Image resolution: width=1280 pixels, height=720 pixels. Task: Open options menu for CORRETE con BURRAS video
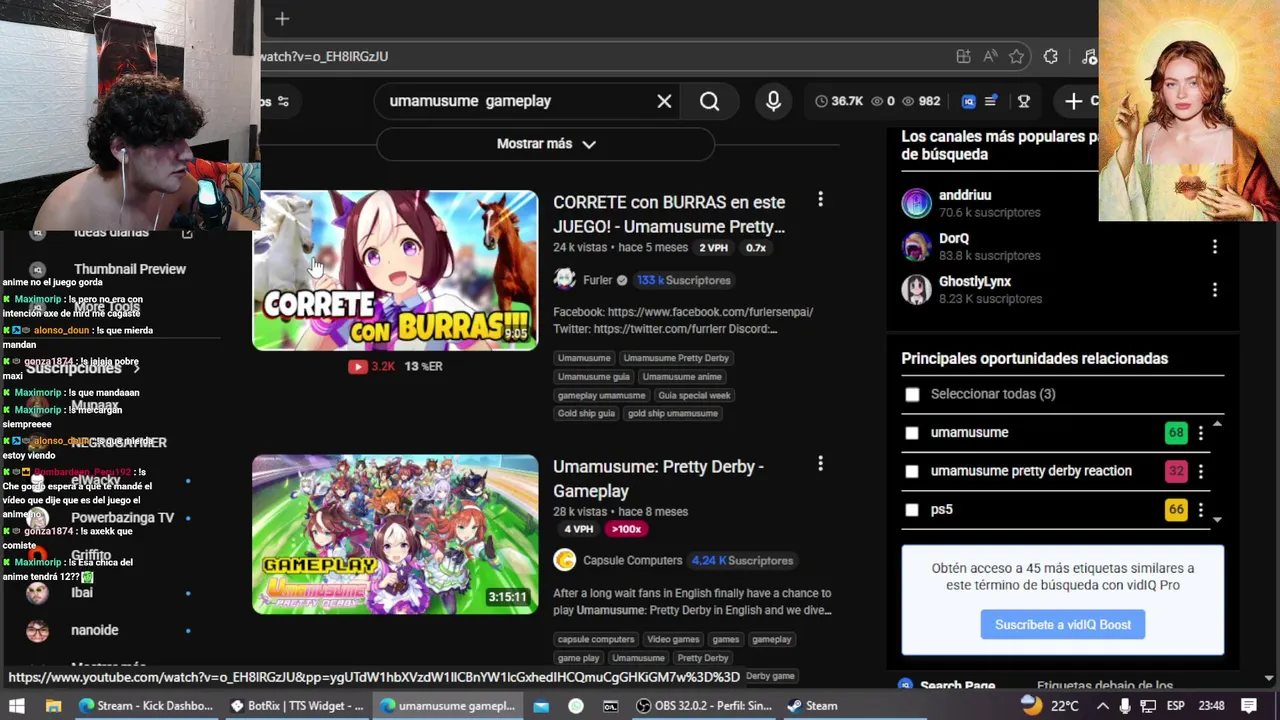820,200
